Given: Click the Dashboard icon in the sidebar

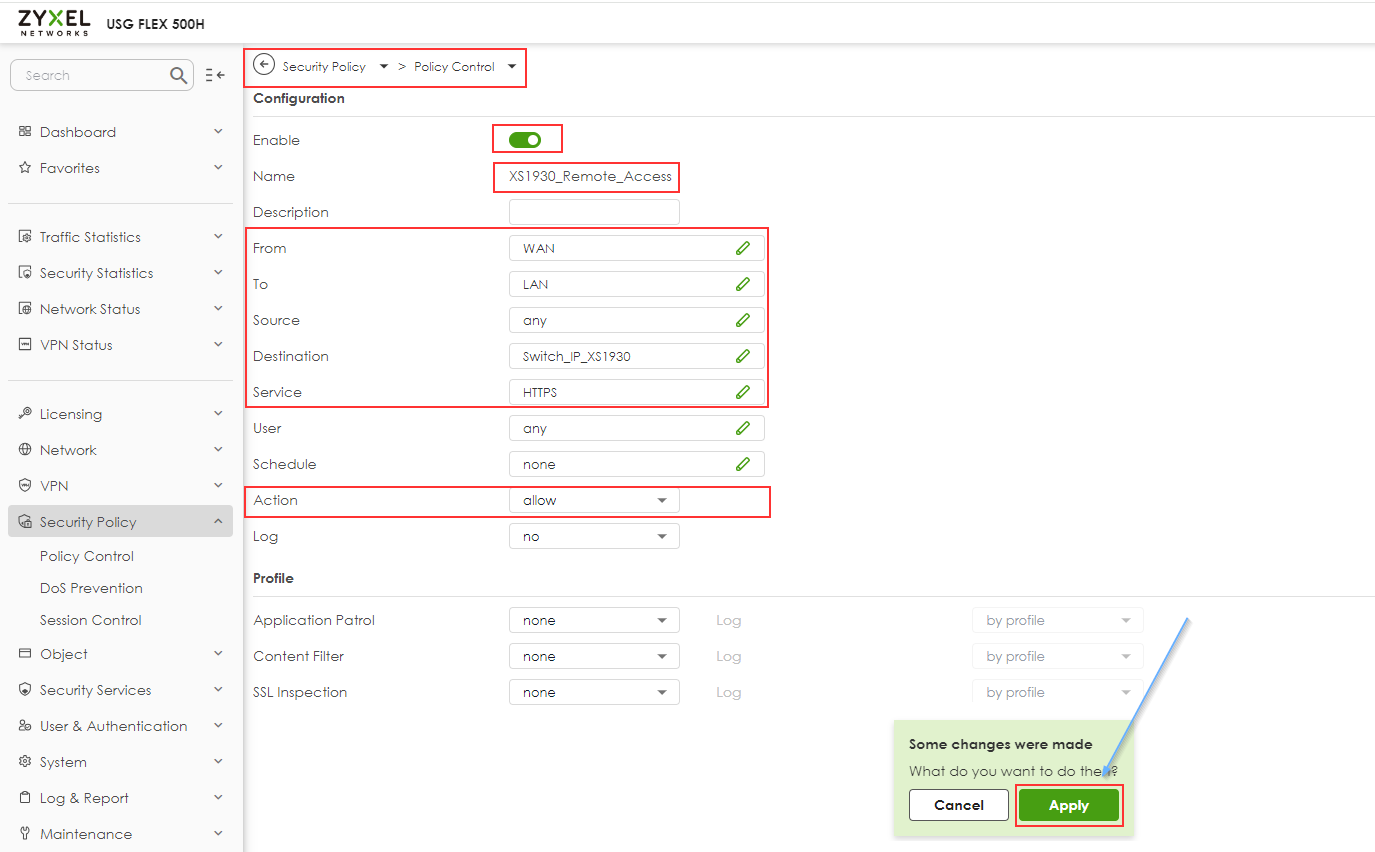Looking at the screenshot, I should point(24,131).
